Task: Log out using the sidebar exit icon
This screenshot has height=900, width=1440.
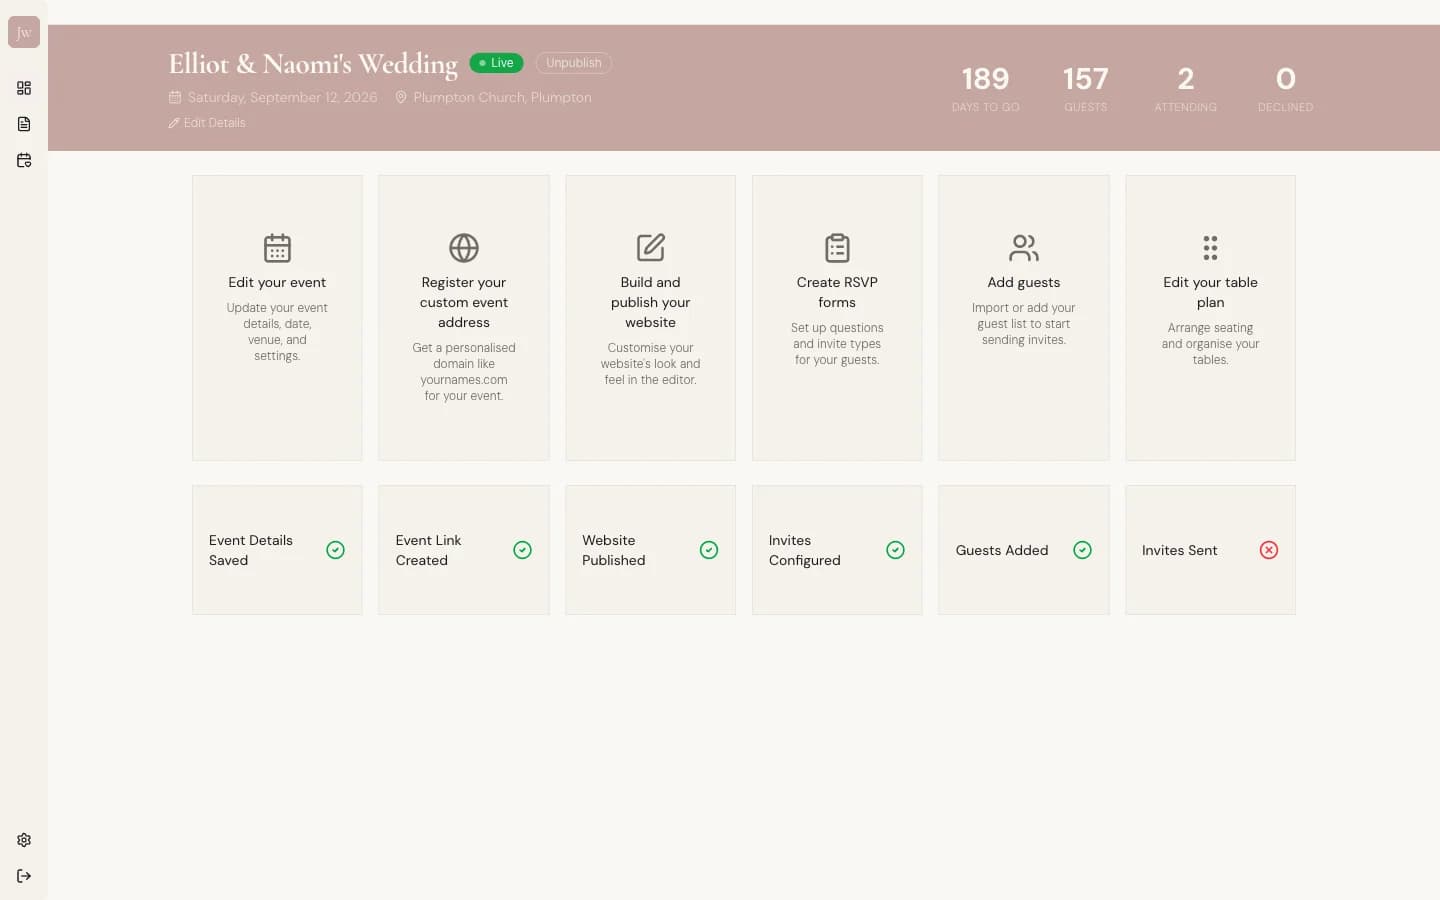Action: click(24, 876)
